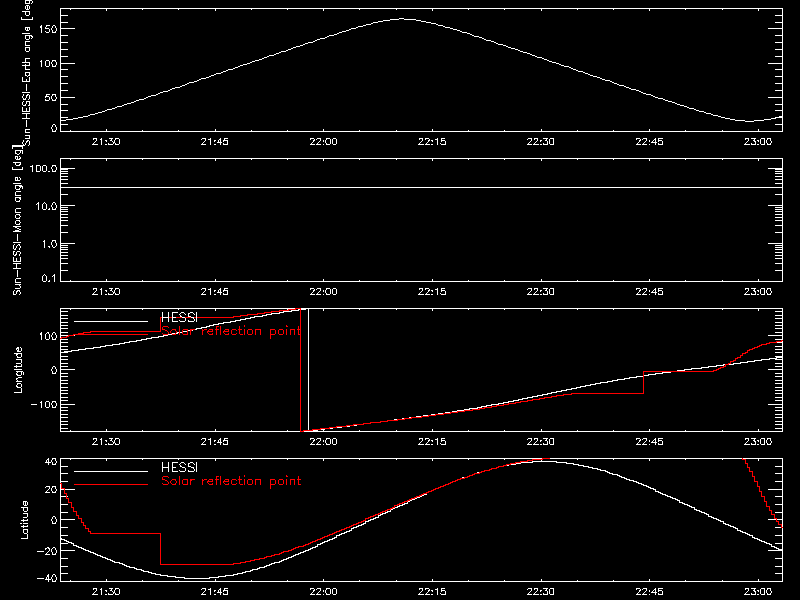The image size is (800, 600).
Task: Click 22:30 time label under Moon angle plot
Action: 541,292
